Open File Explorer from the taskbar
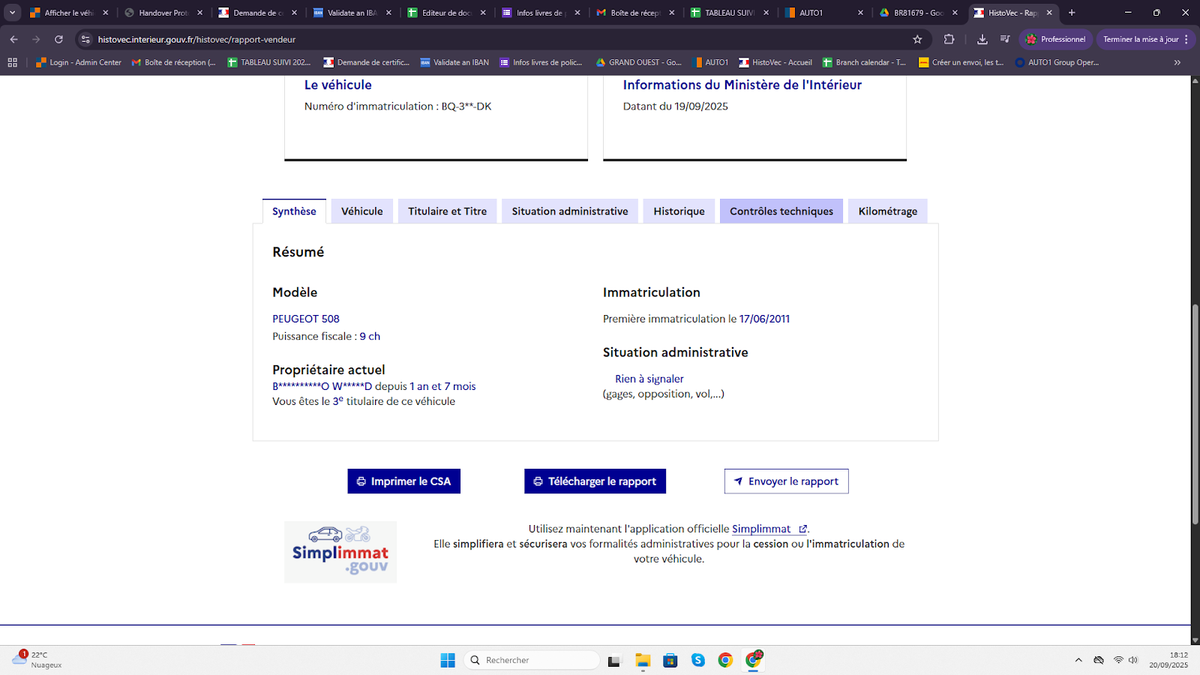This screenshot has height=675, width=1200. (x=643, y=660)
